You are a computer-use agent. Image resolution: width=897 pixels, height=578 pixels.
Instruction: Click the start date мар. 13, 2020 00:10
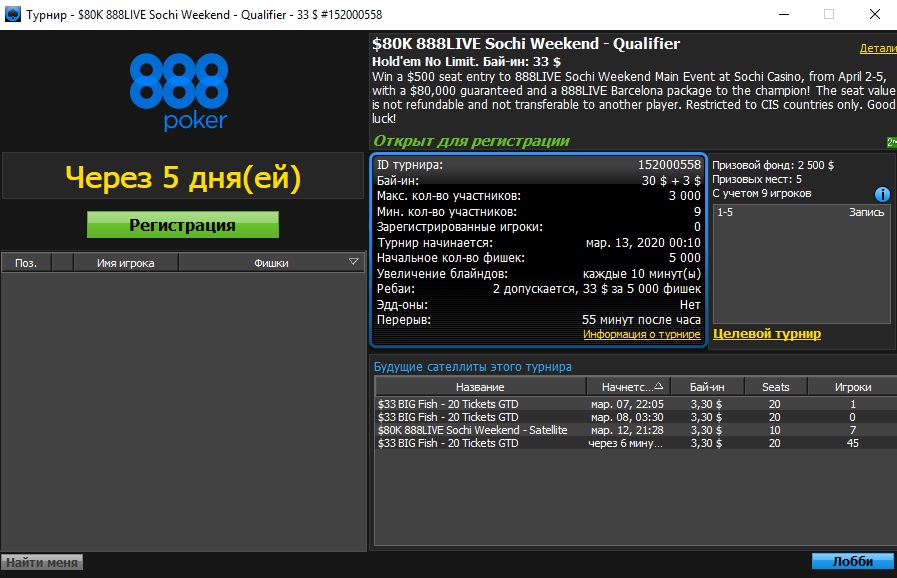pyautogui.click(x=643, y=243)
